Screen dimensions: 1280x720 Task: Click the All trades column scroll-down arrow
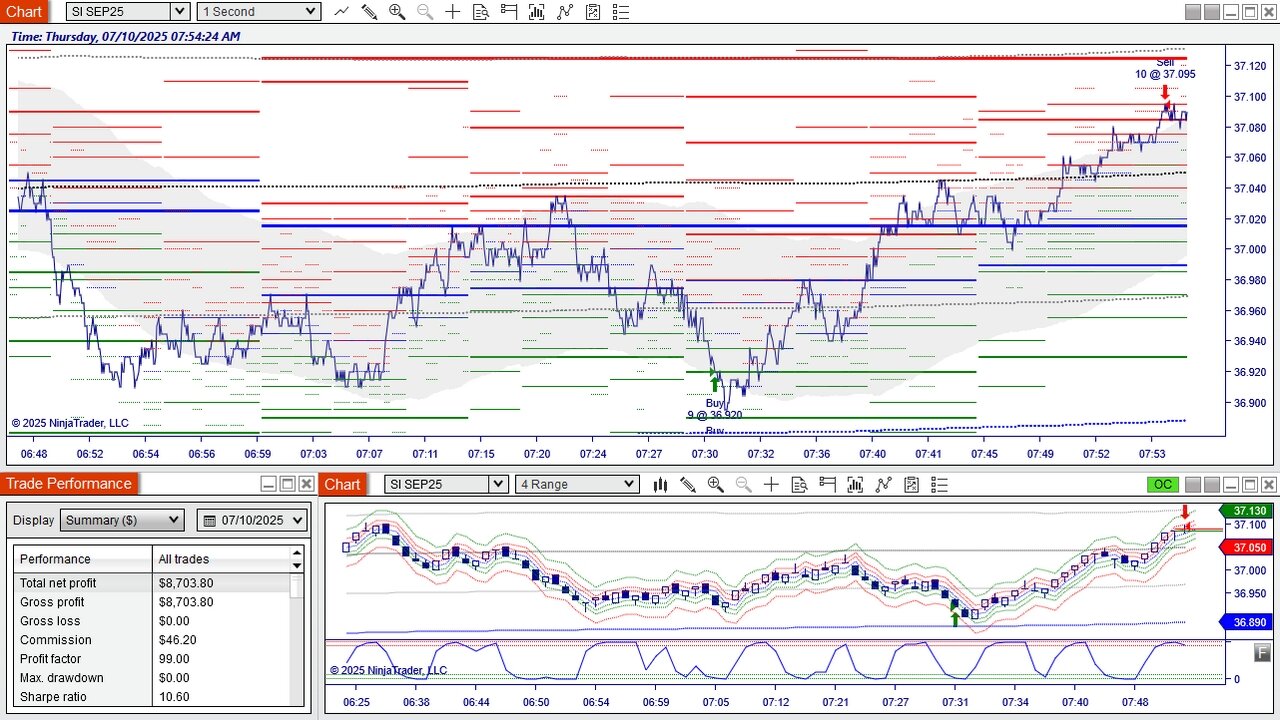[296, 566]
